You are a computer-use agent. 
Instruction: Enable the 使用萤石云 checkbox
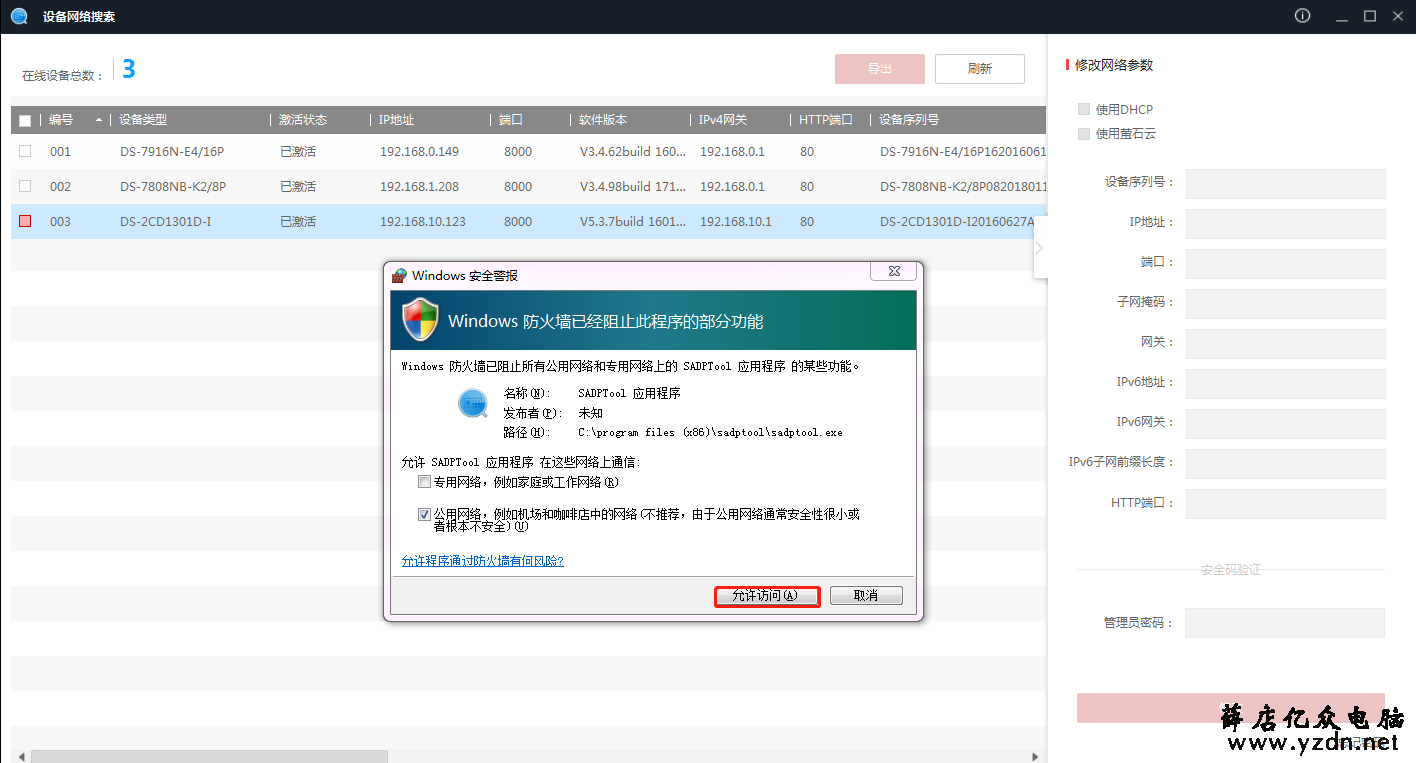(1084, 133)
